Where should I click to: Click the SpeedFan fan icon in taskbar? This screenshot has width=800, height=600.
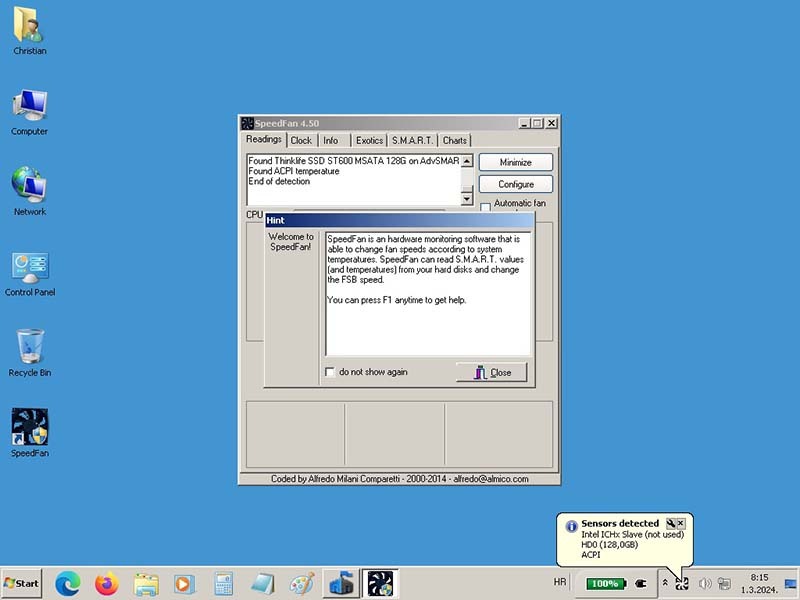click(x=380, y=583)
